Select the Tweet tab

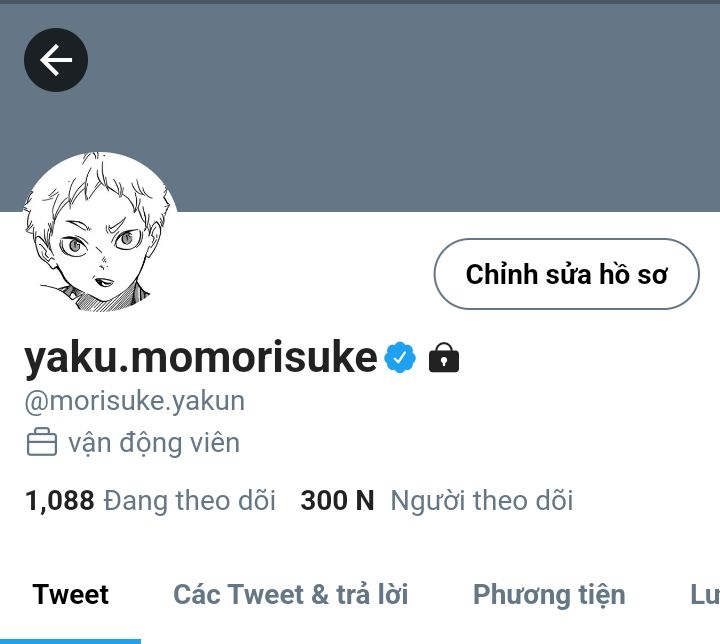(70, 594)
